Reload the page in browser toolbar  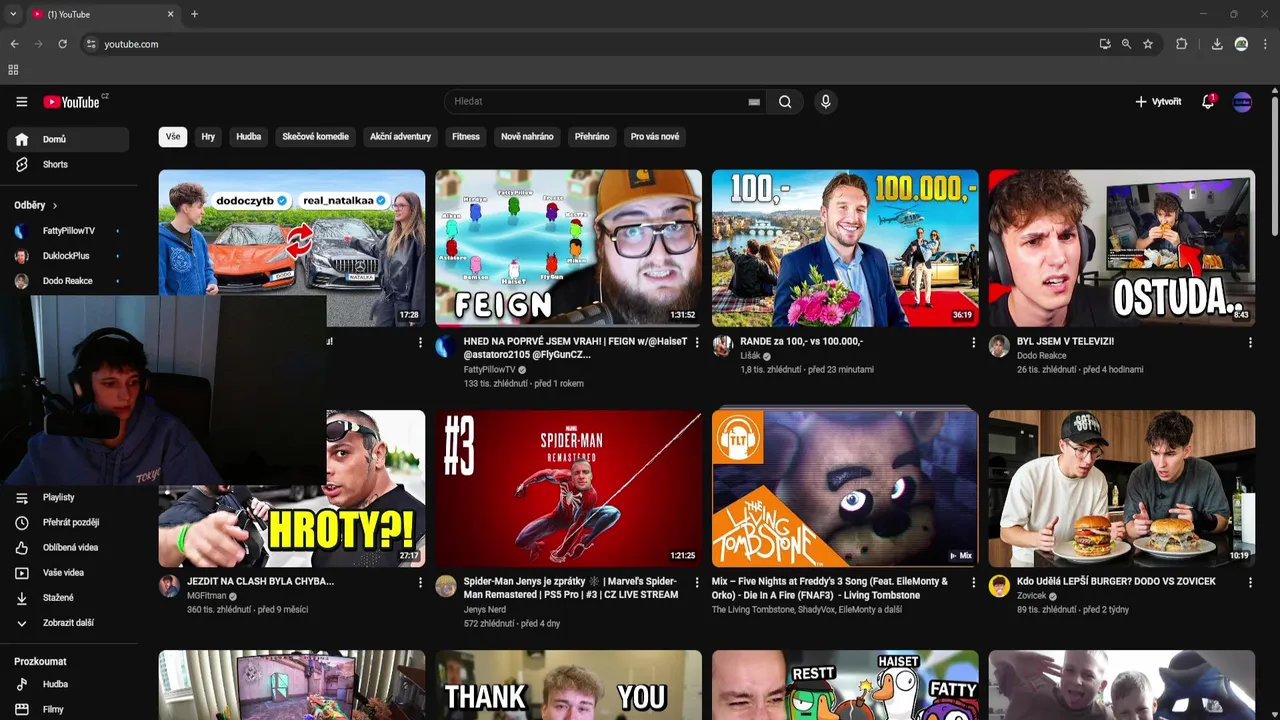62,44
